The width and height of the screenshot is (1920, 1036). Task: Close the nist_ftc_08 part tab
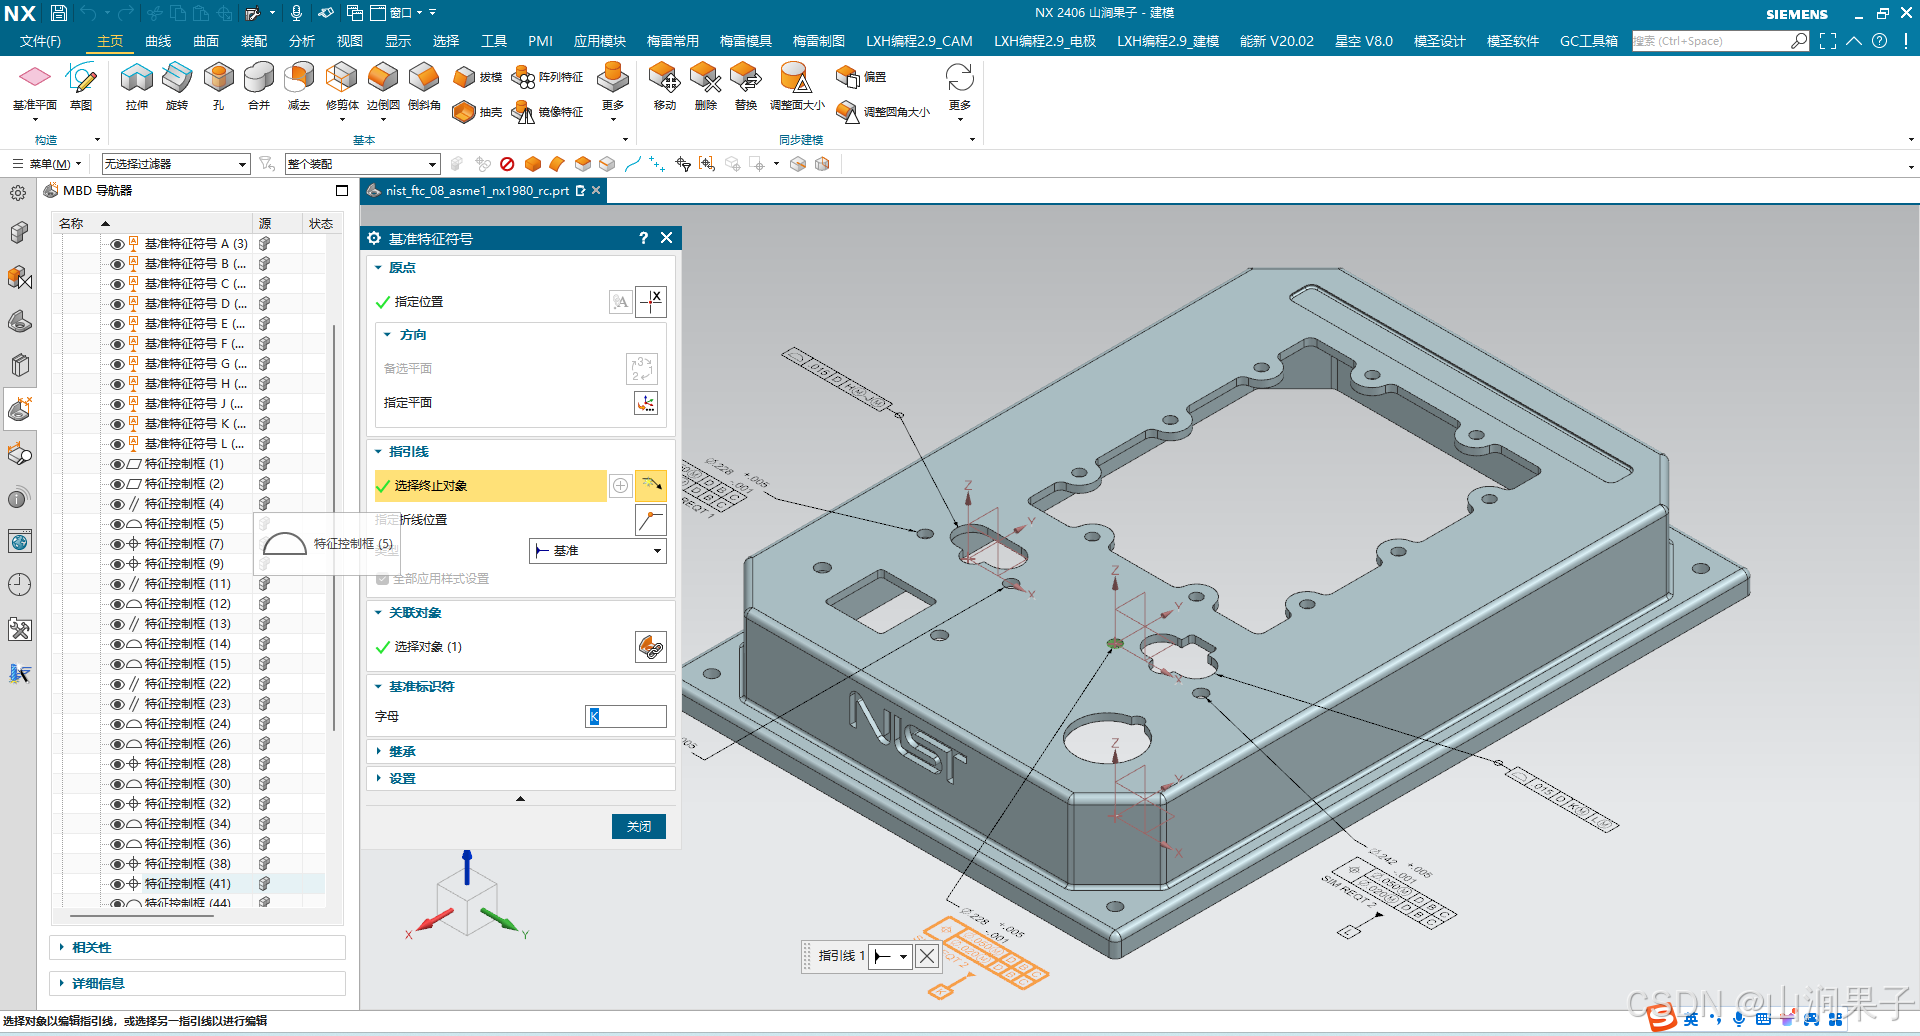coord(597,190)
